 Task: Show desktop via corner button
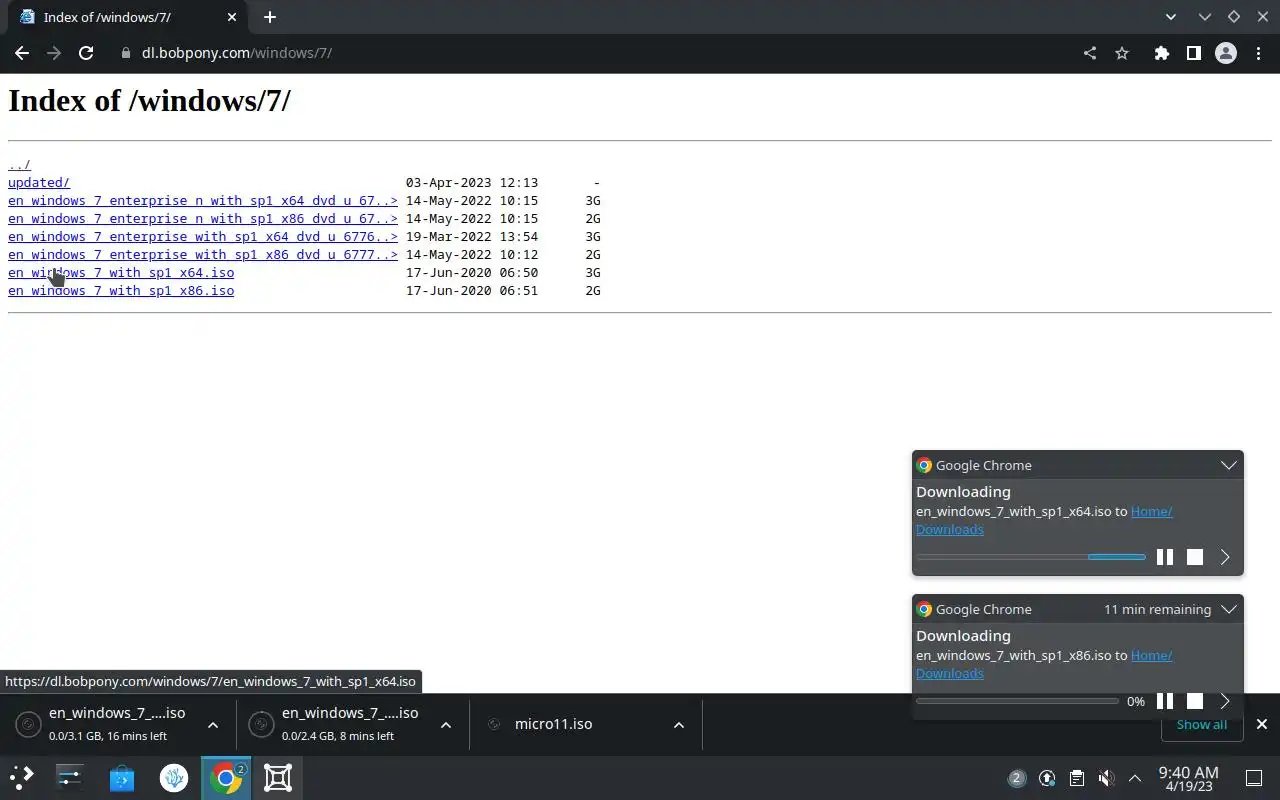[x=1254, y=778]
